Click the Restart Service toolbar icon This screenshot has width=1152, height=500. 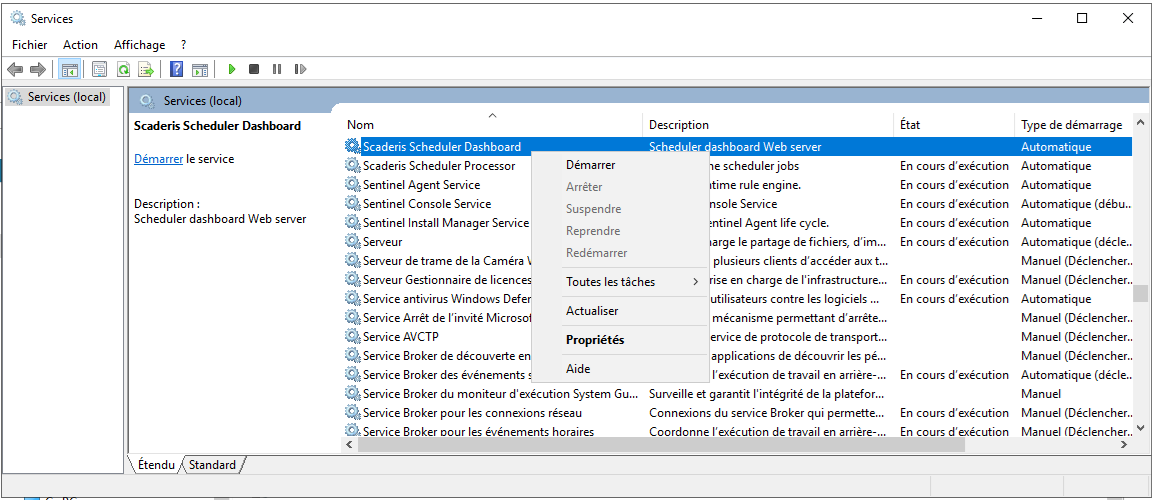[300, 69]
